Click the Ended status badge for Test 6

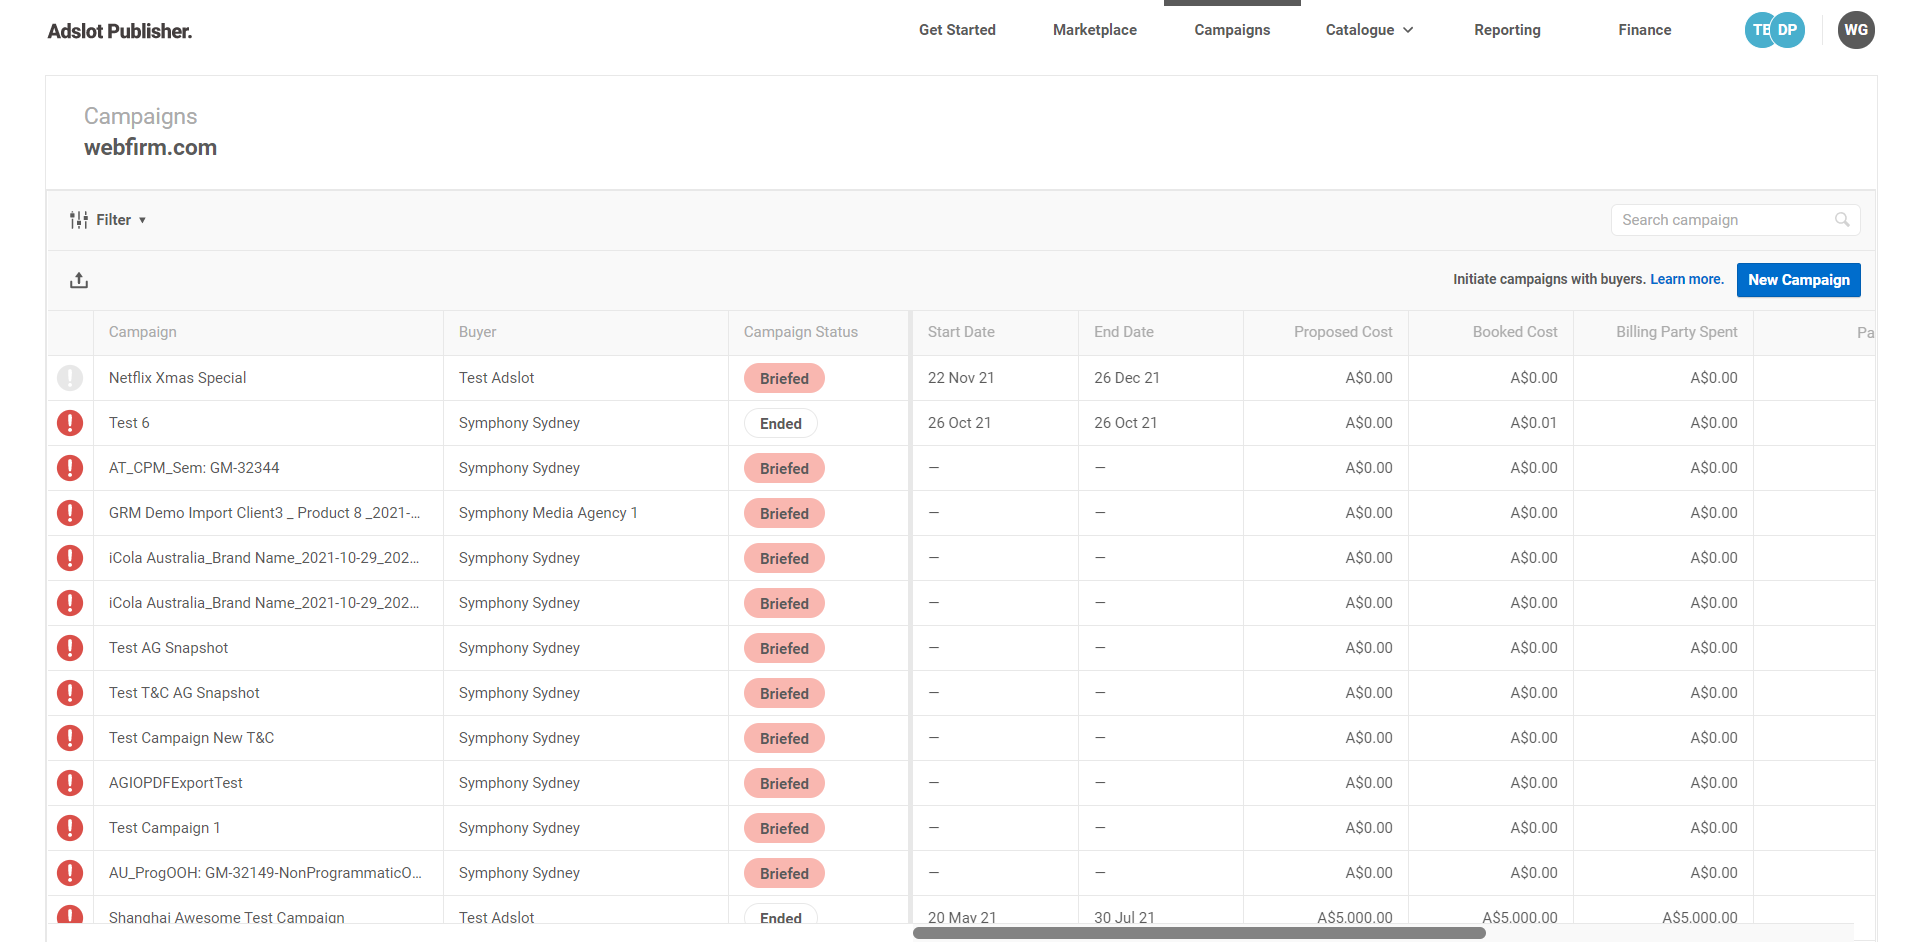pyautogui.click(x=781, y=424)
